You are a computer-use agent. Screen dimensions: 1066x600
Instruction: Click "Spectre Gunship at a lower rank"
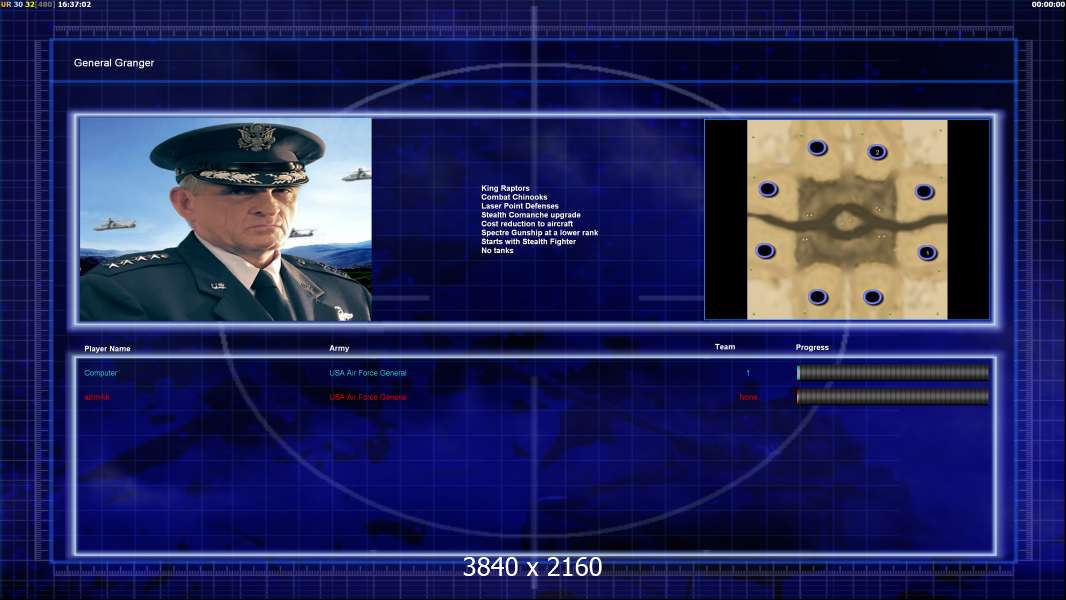click(540, 232)
